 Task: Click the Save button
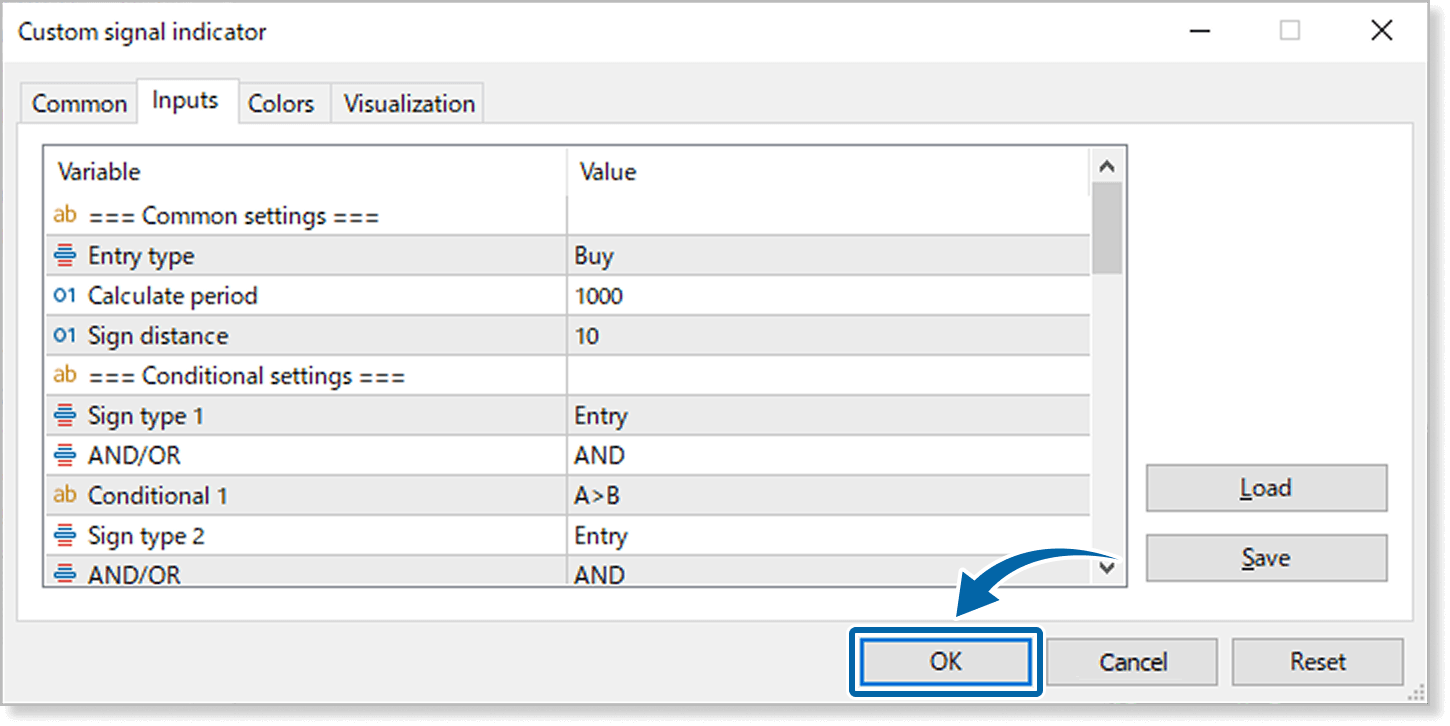pos(1266,558)
